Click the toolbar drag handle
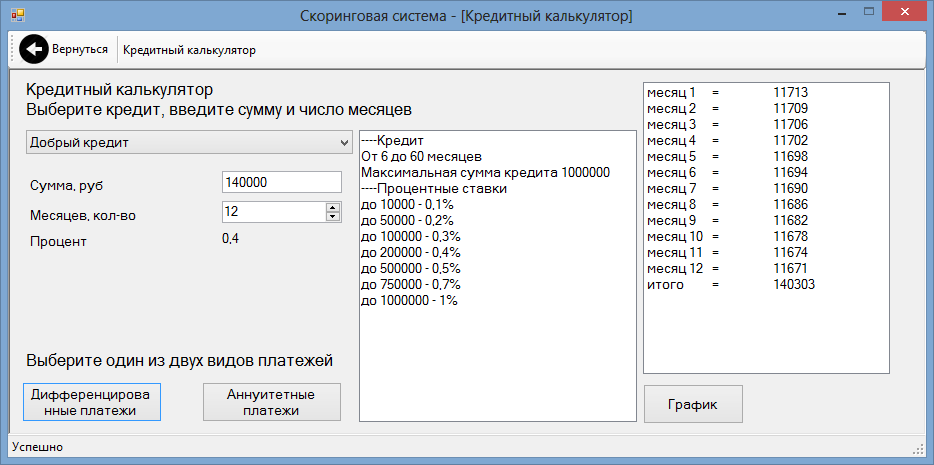 click(13, 49)
